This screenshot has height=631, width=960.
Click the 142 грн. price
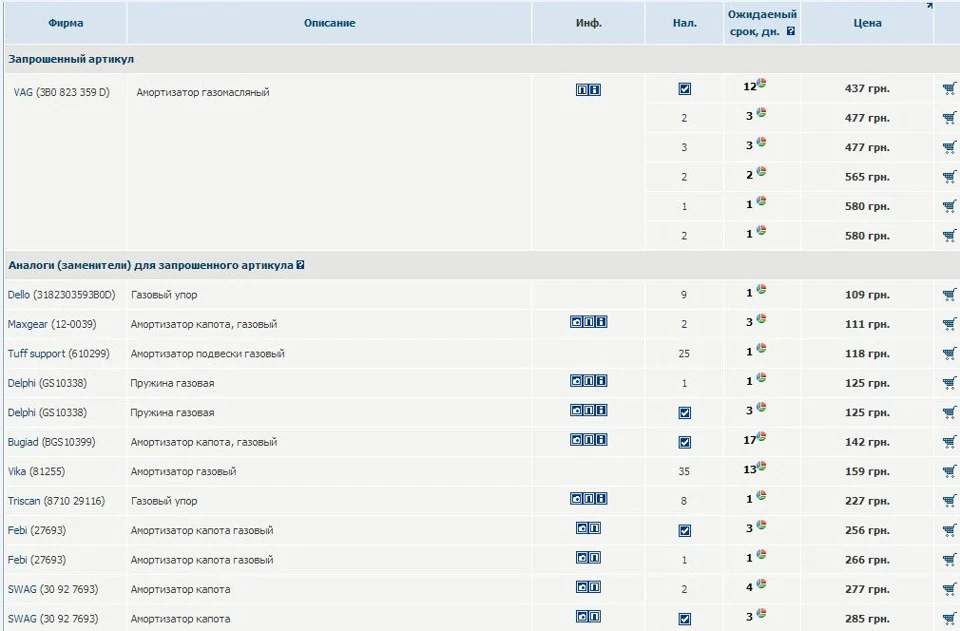coord(867,442)
